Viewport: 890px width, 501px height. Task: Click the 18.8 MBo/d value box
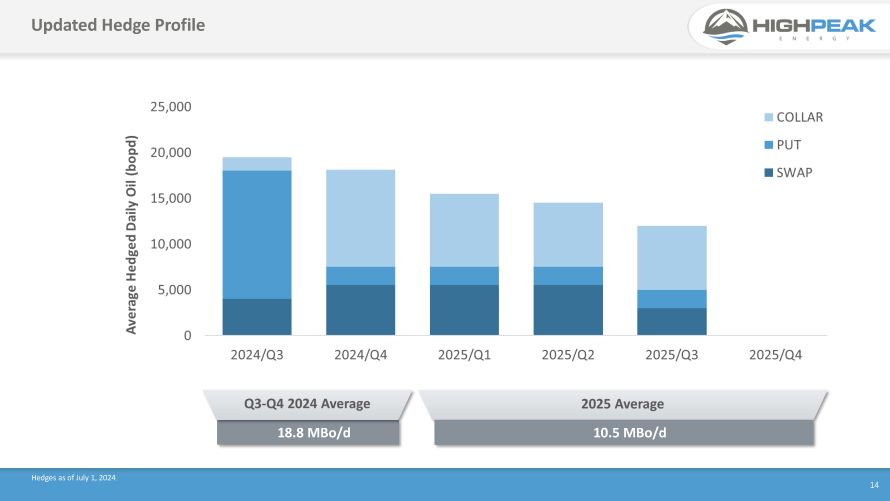click(x=308, y=432)
